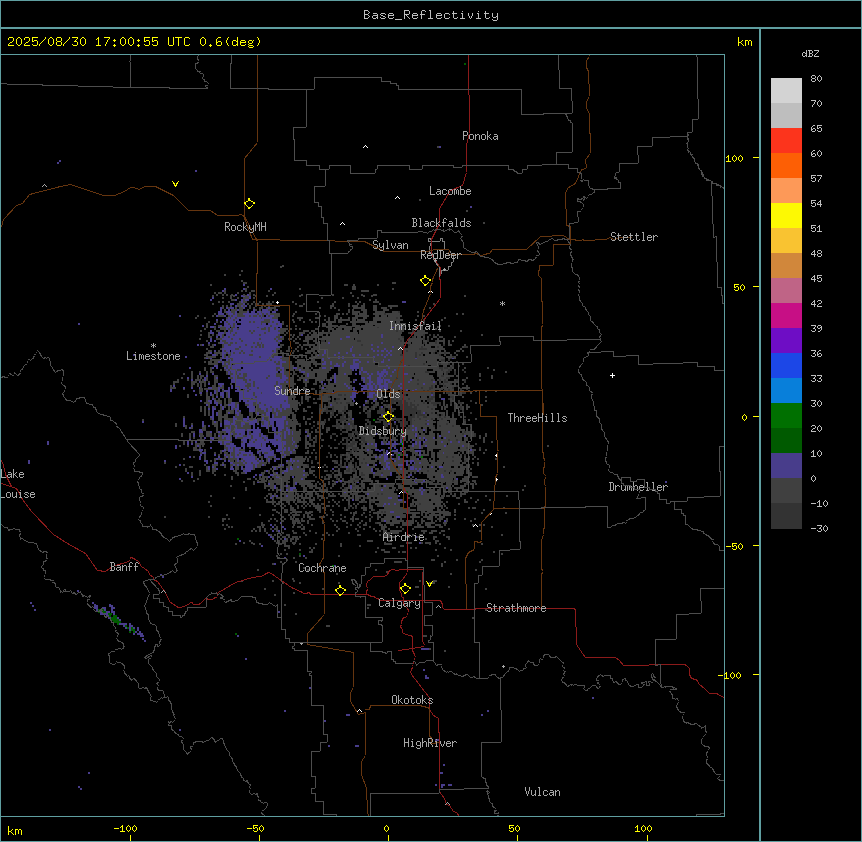The image size is (862, 842).
Task: Click the white caret marker west of Ponoka
Action: click(366, 147)
